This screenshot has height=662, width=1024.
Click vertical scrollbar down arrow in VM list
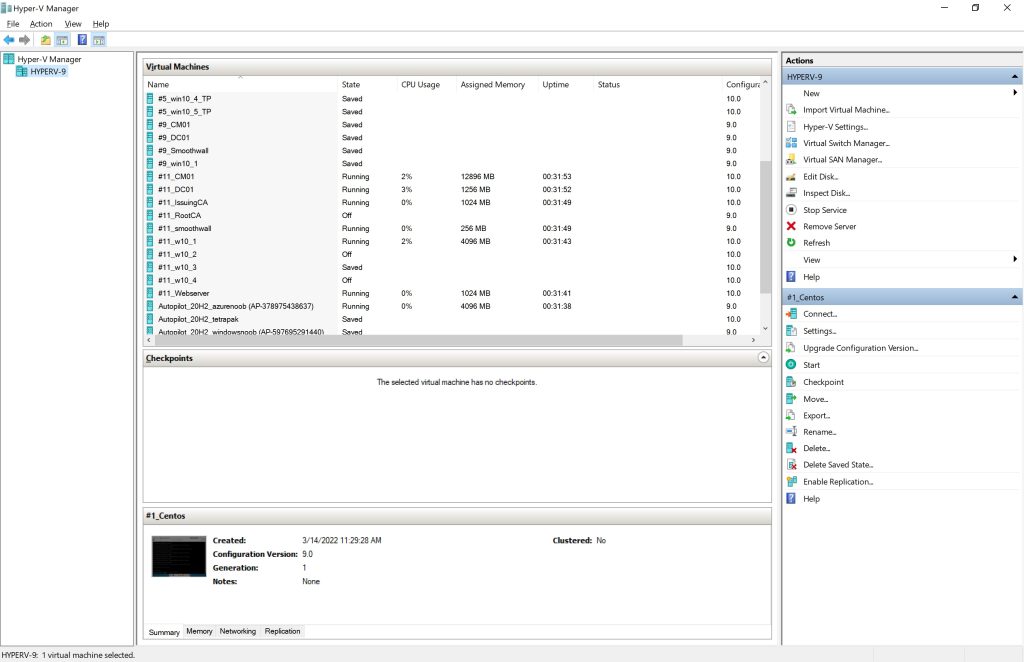pyautogui.click(x=765, y=329)
